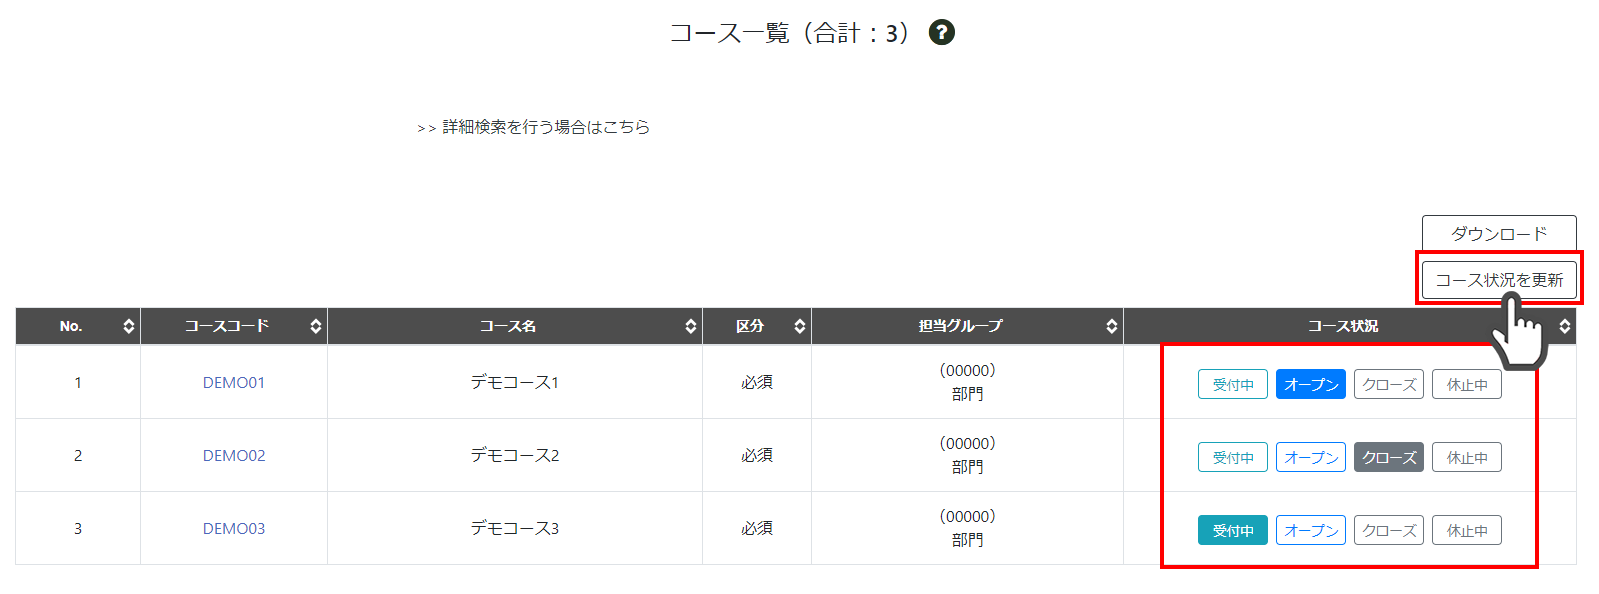Open course code DEMO01 link
Image resolution: width=1599 pixels, height=594 pixels.
pos(234,382)
